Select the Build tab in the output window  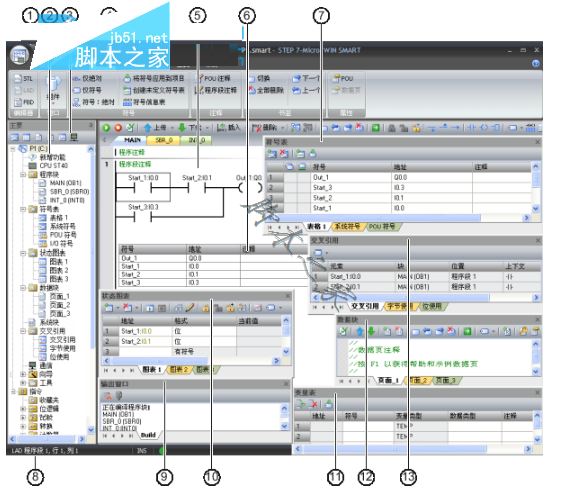(148, 435)
